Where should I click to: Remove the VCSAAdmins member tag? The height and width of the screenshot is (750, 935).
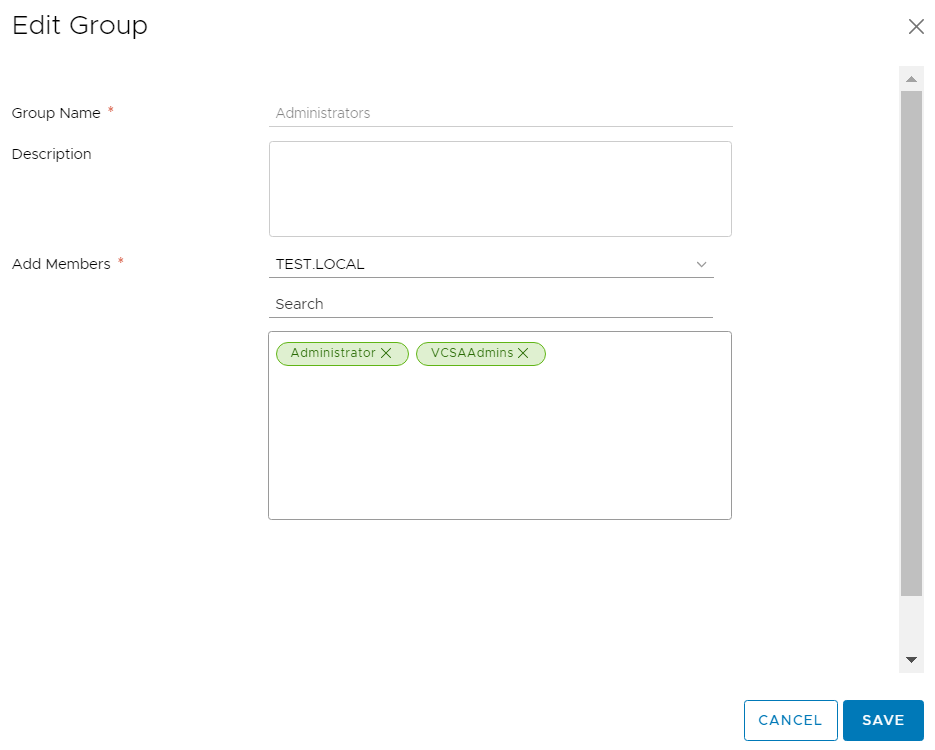523,353
